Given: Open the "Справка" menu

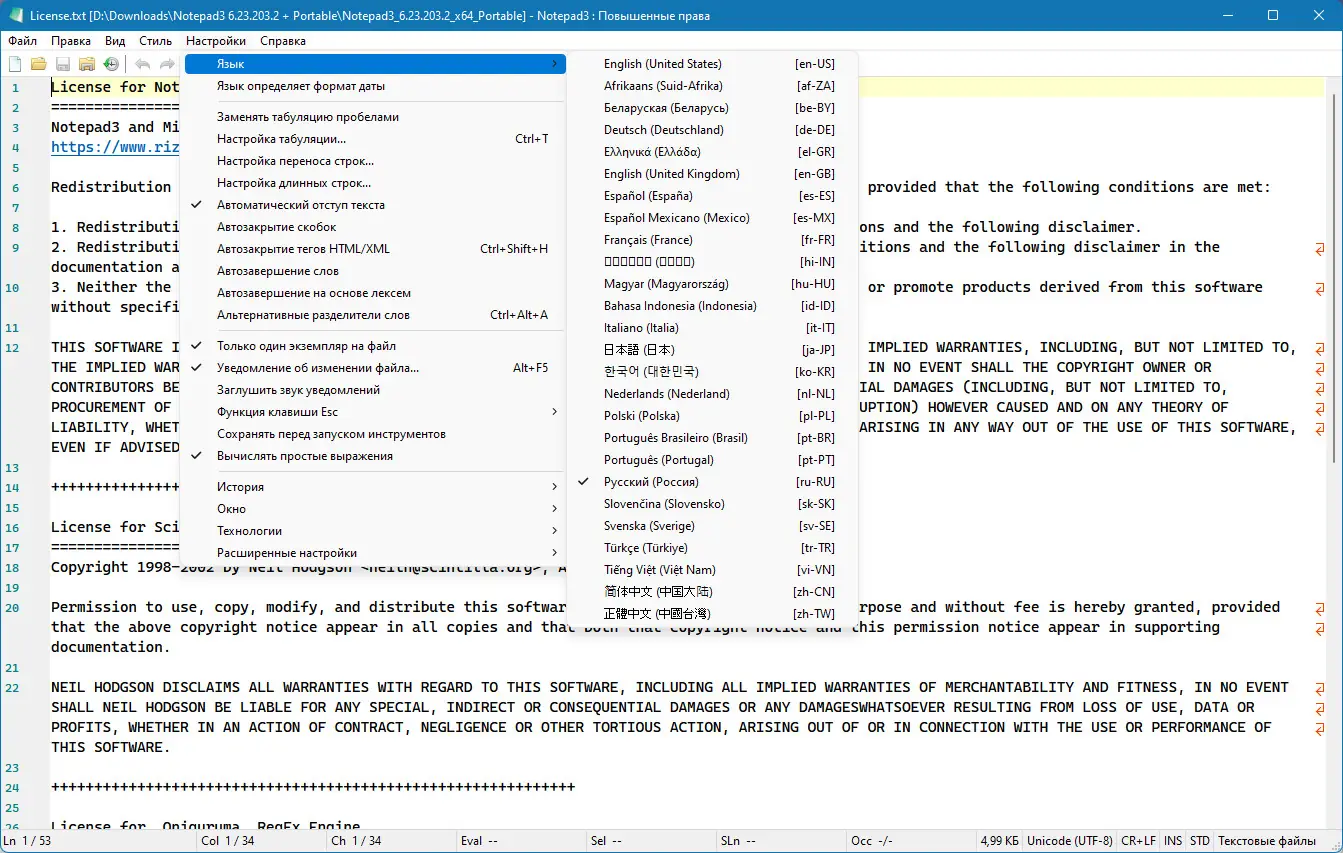Looking at the screenshot, I should coord(283,41).
